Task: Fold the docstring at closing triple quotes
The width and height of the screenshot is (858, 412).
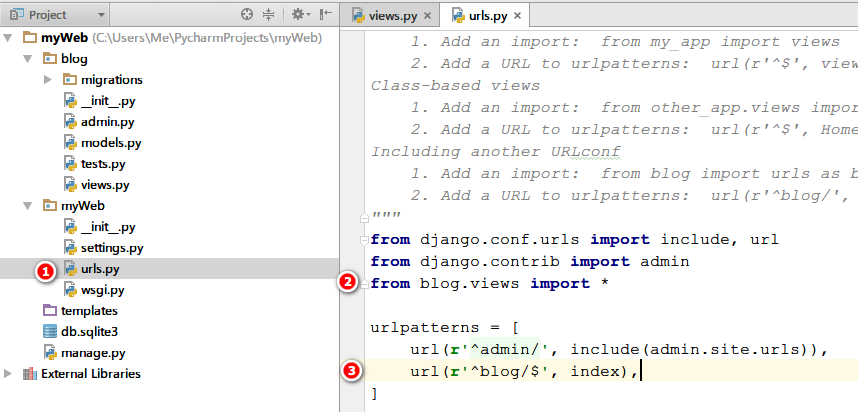Action: coord(364,218)
